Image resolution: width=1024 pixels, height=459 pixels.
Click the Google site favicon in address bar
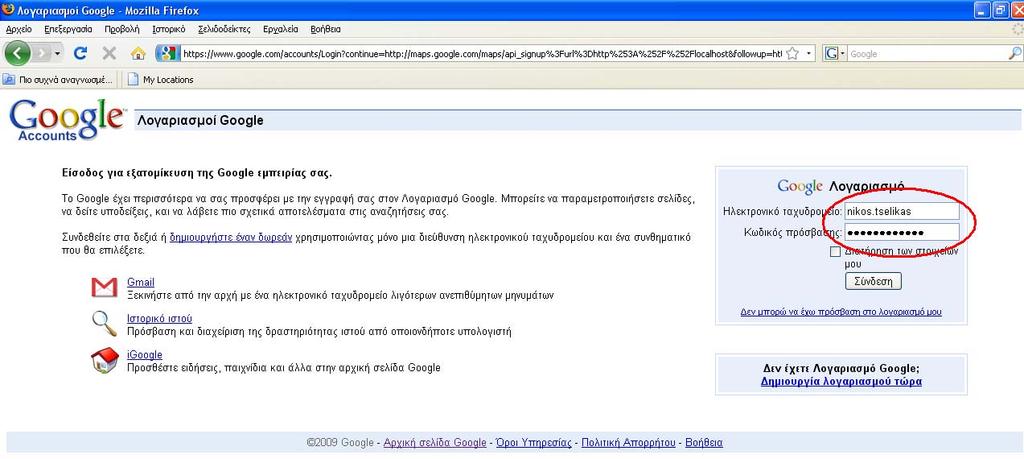[x=168, y=54]
